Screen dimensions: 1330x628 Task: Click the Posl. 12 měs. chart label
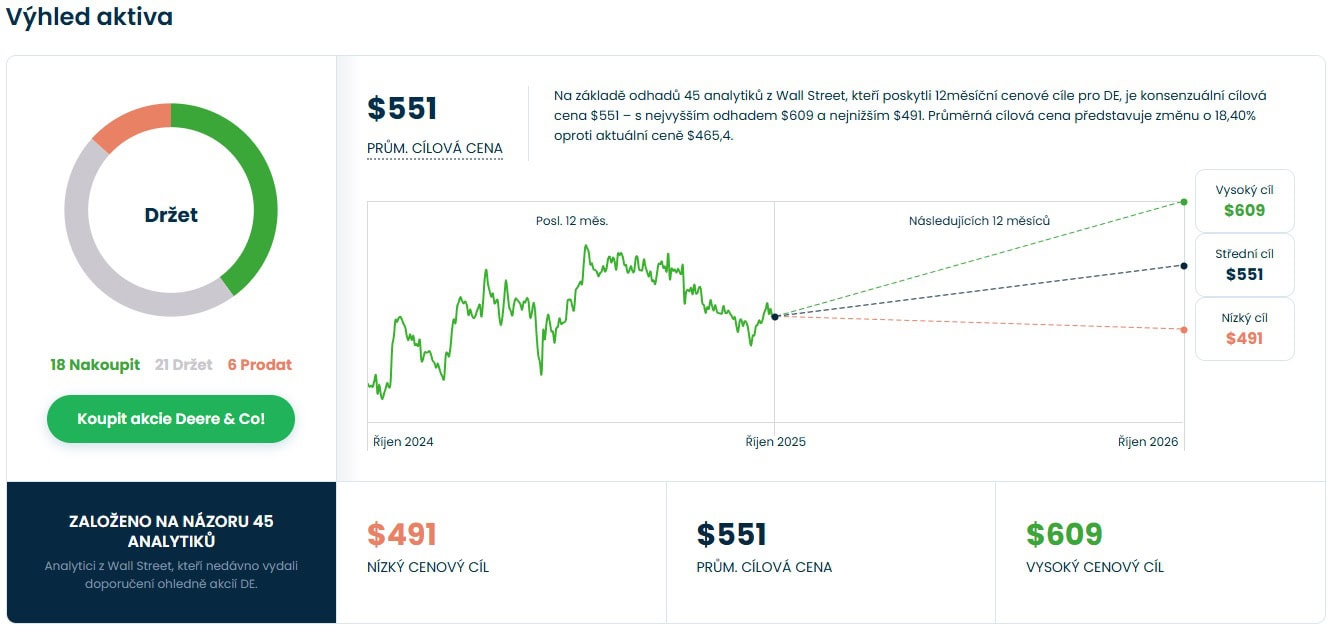point(572,221)
